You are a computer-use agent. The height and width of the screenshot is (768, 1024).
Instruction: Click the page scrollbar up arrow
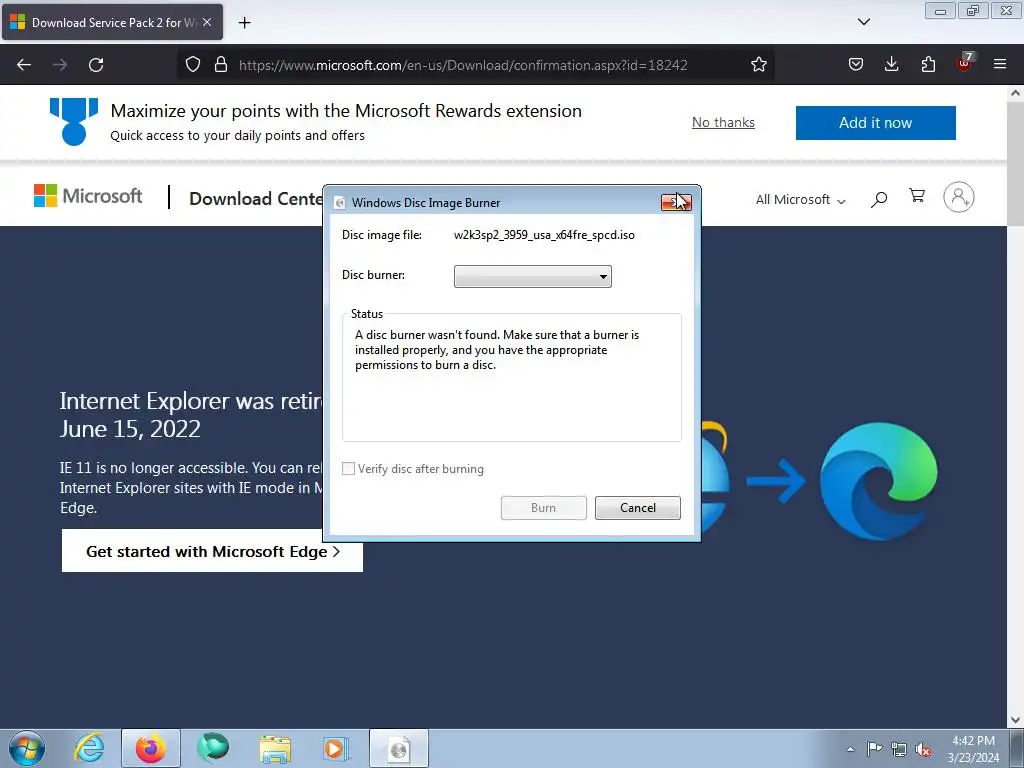coord(1015,93)
